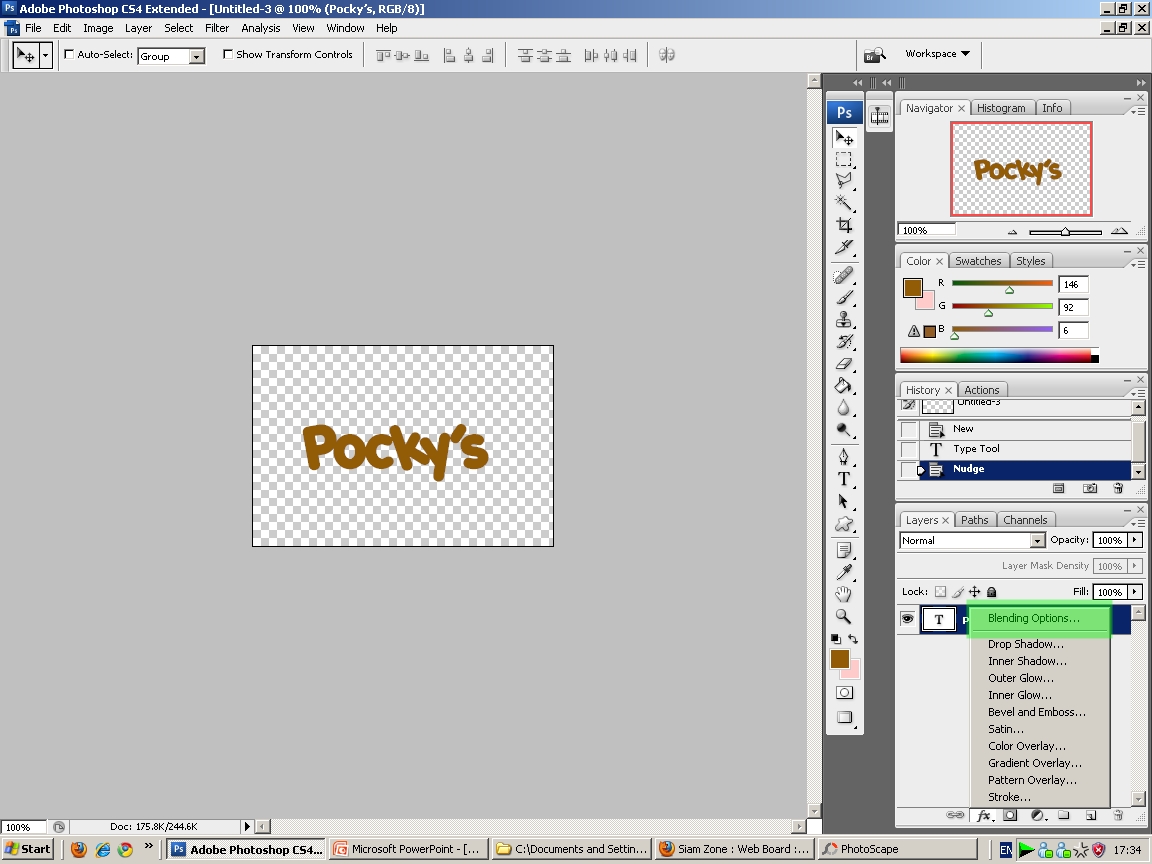Select the Path Selection tool
Viewport: 1152px width, 864px height.
[x=844, y=502]
